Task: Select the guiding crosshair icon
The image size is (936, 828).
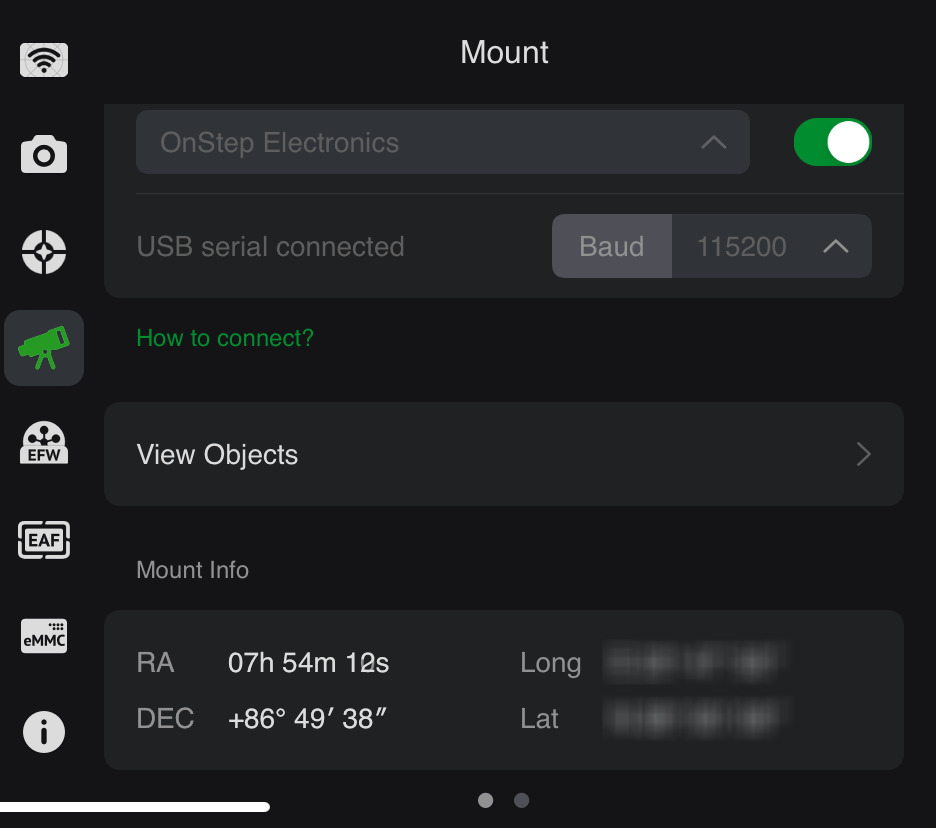Action: pyautogui.click(x=44, y=251)
